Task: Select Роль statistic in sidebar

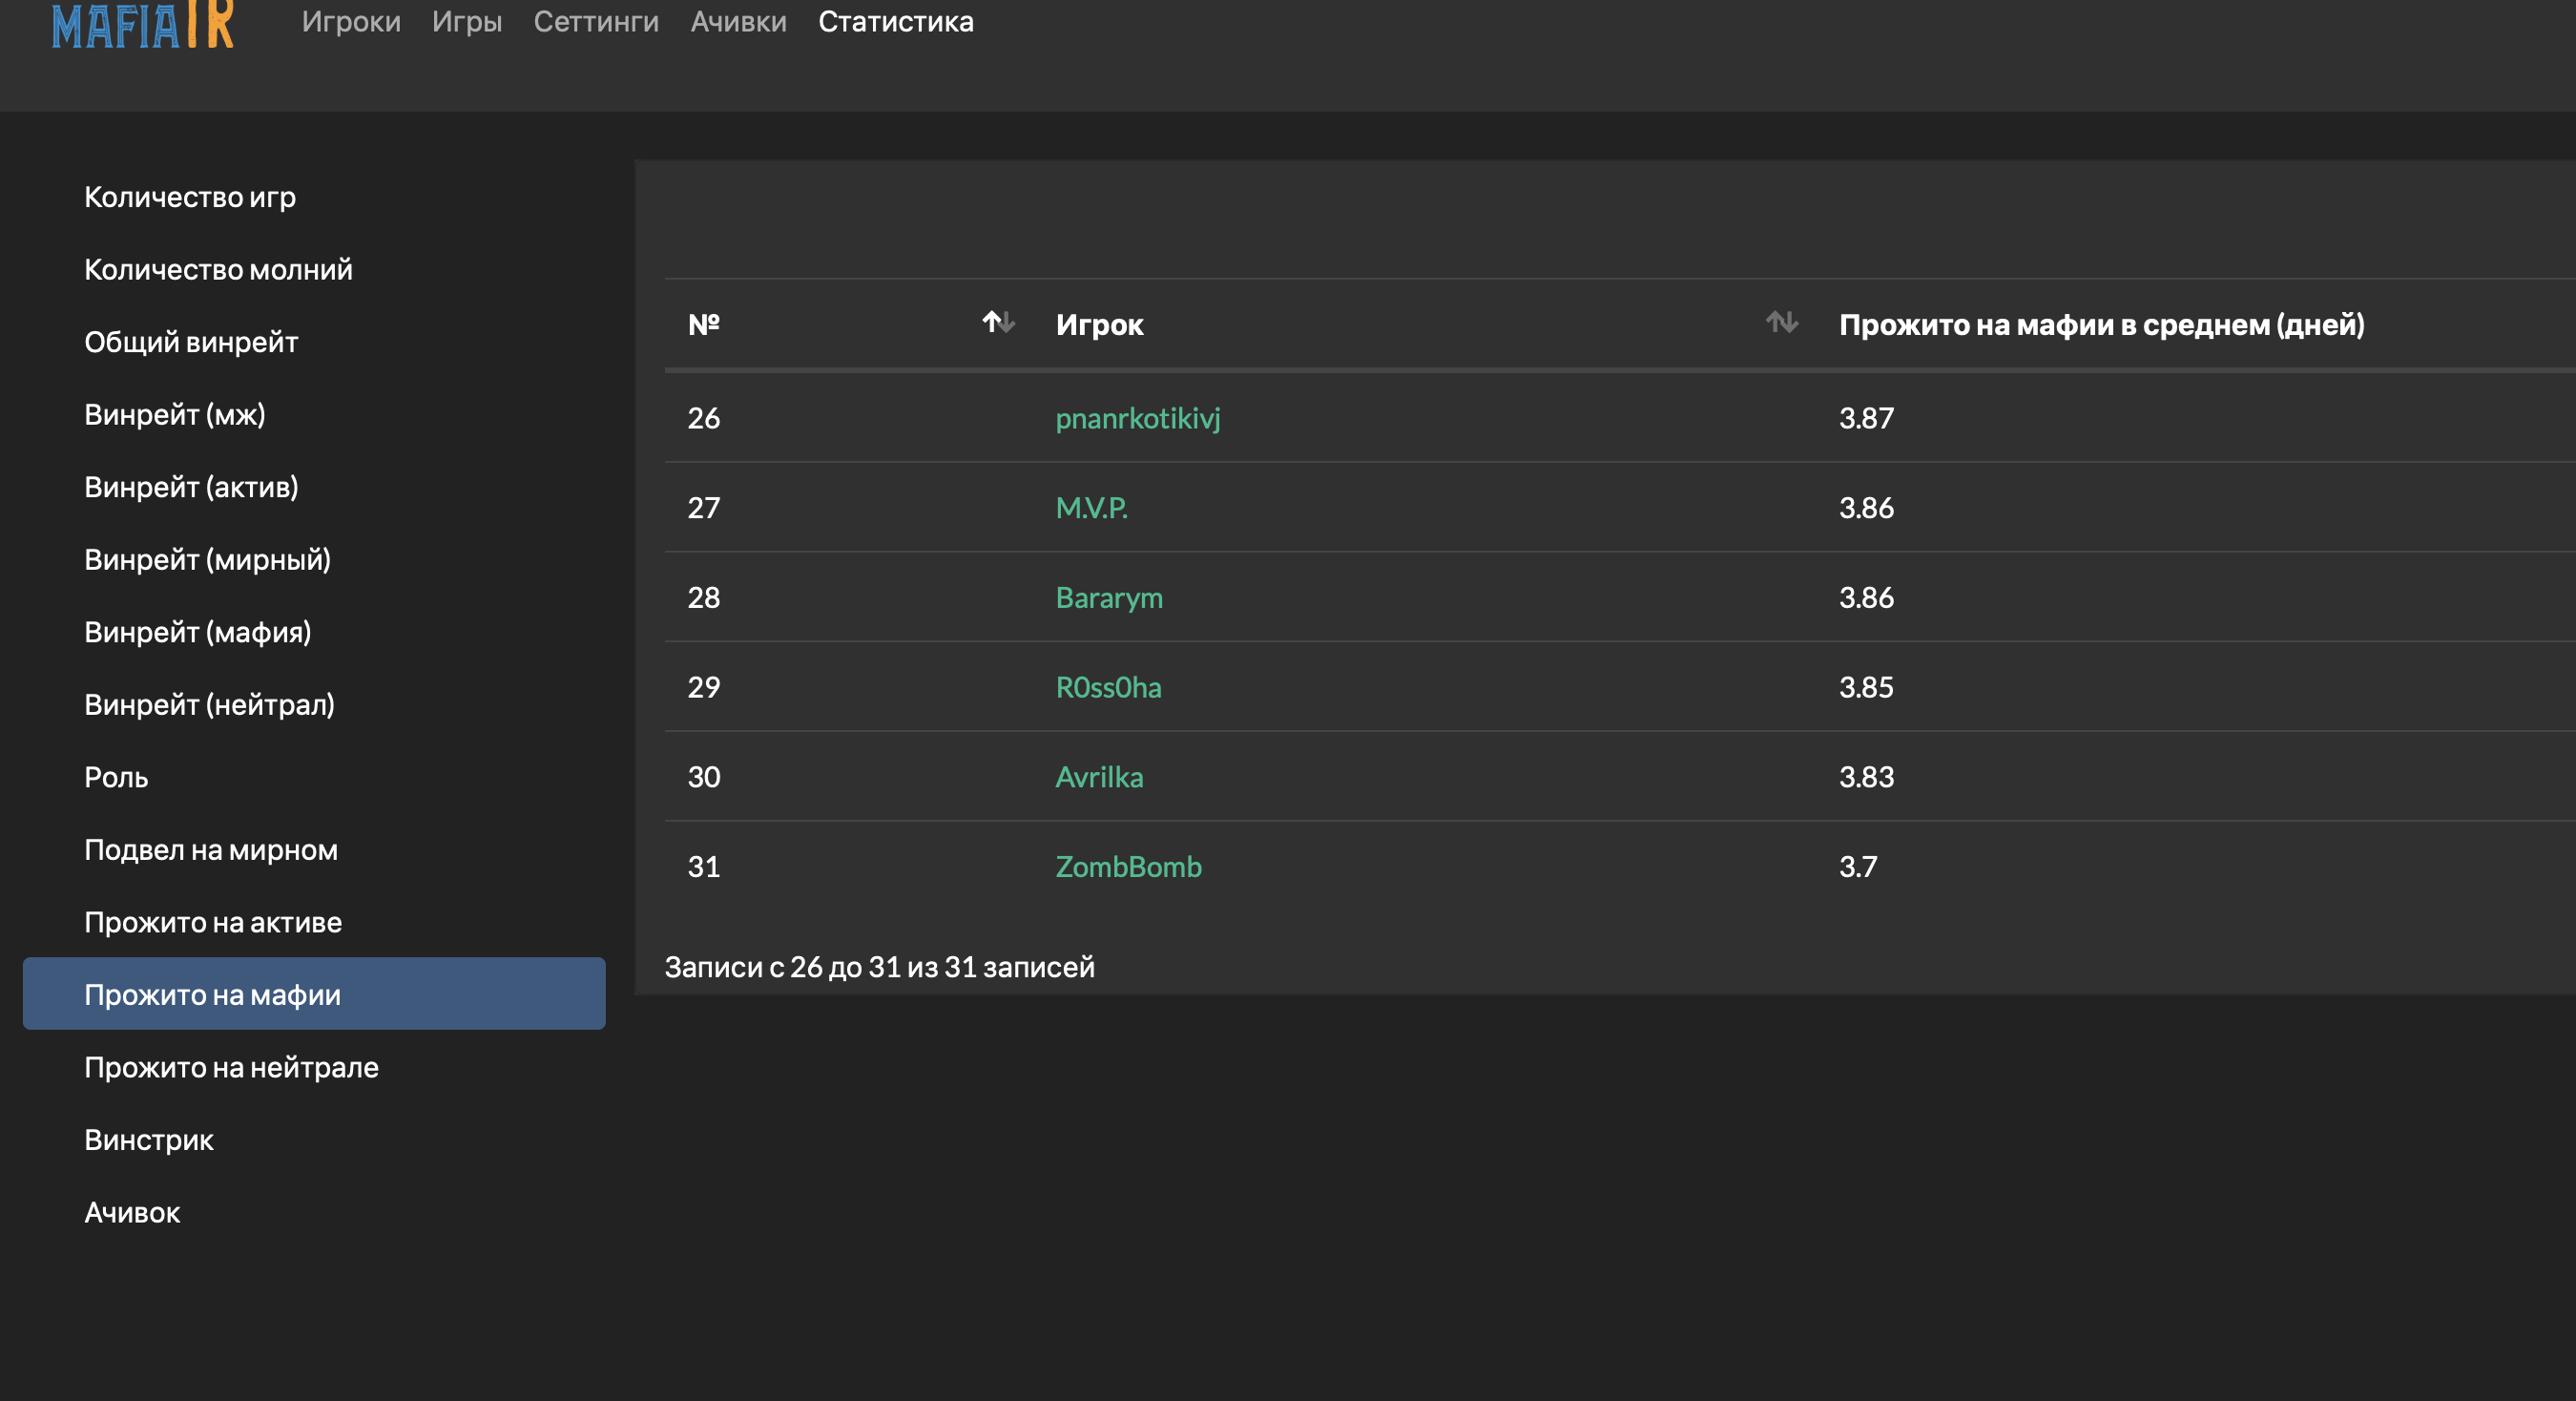Action: pos(314,777)
